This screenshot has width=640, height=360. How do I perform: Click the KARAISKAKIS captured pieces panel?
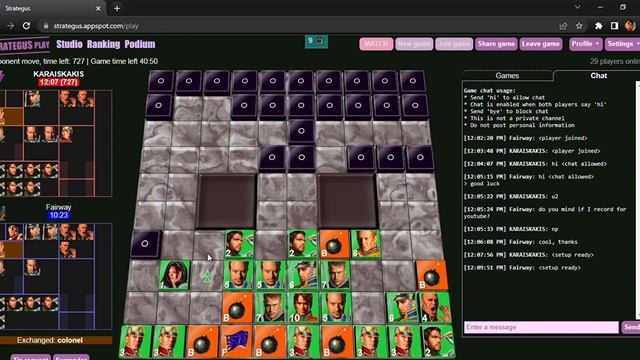point(56,143)
